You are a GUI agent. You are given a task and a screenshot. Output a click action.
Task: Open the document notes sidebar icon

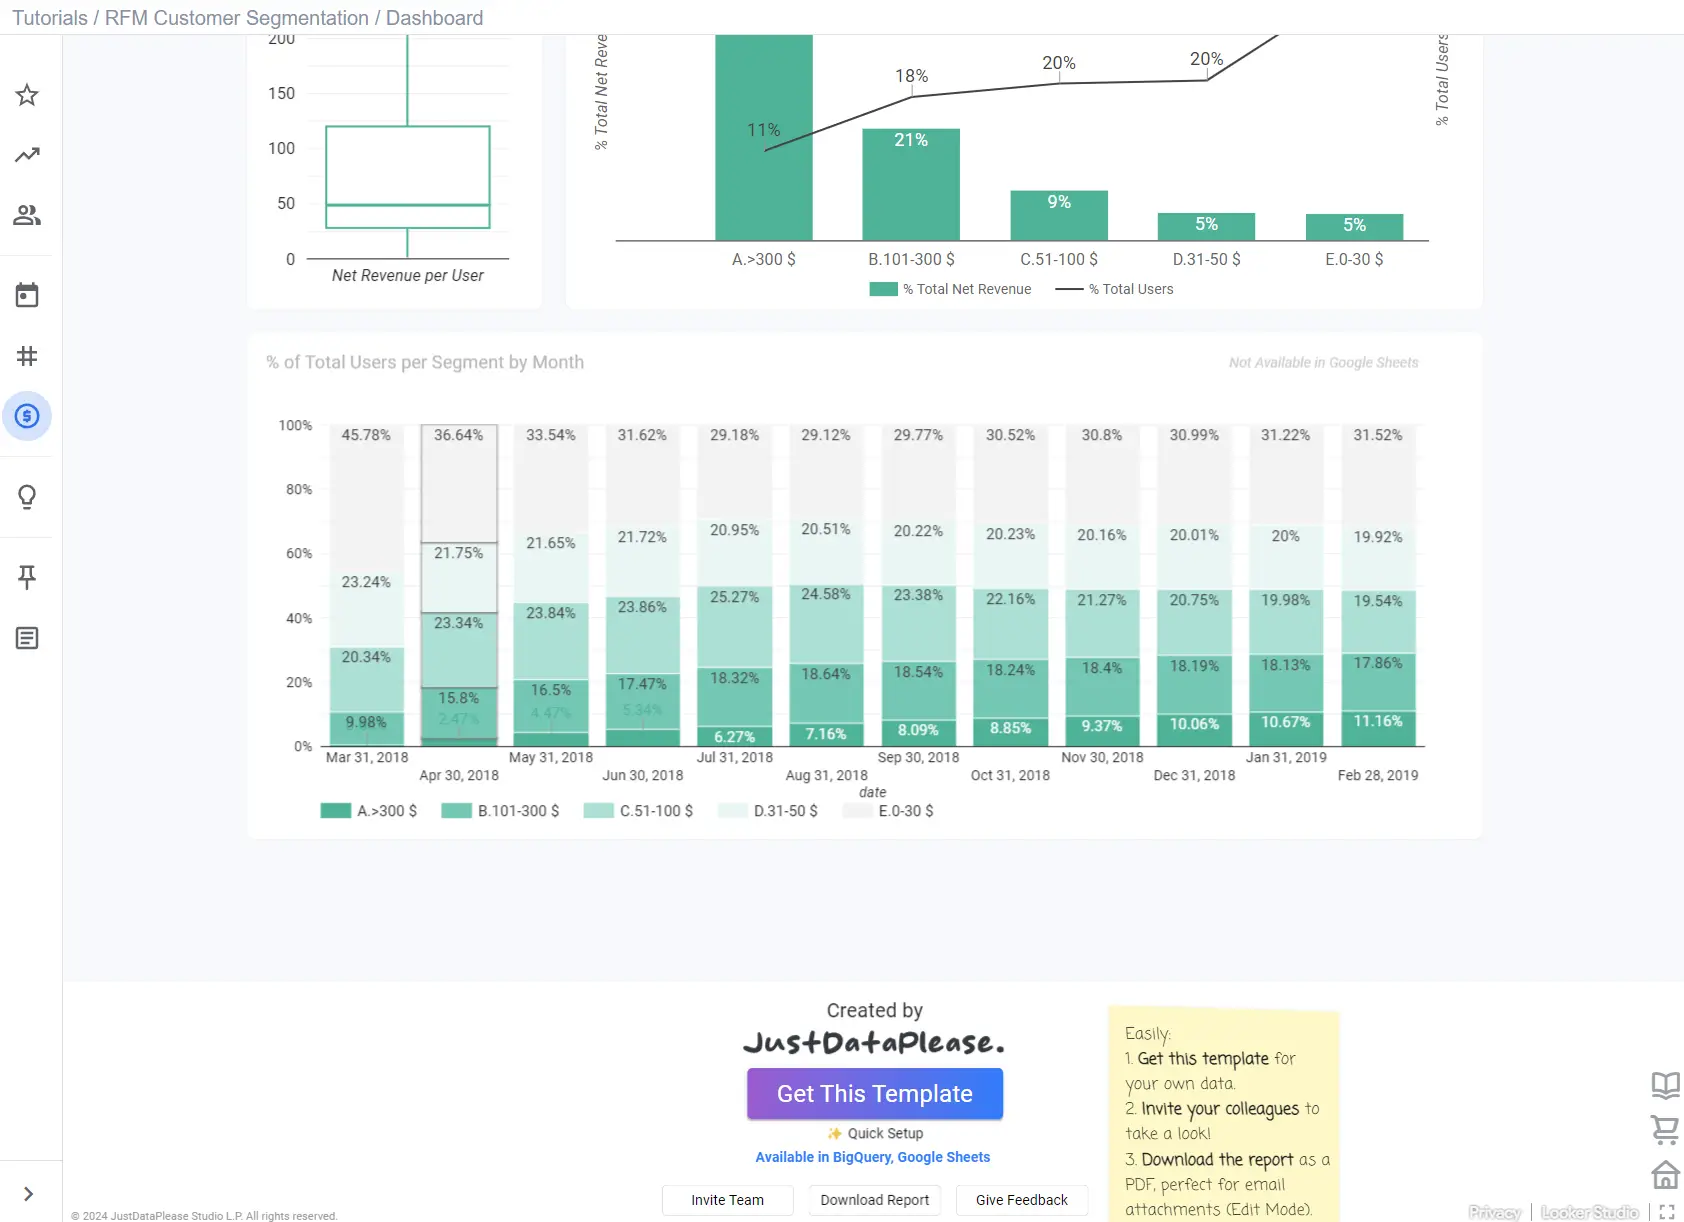pyautogui.click(x=27, y=638)
